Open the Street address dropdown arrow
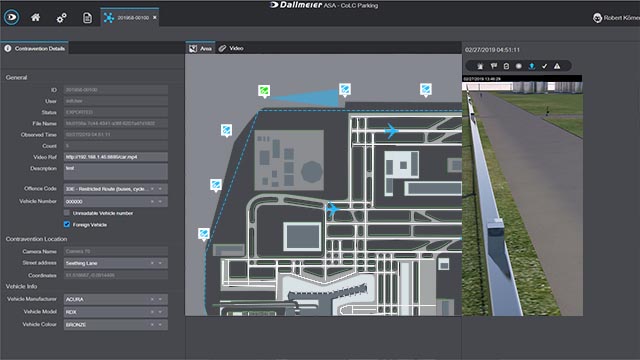 [x=160, y=263]
